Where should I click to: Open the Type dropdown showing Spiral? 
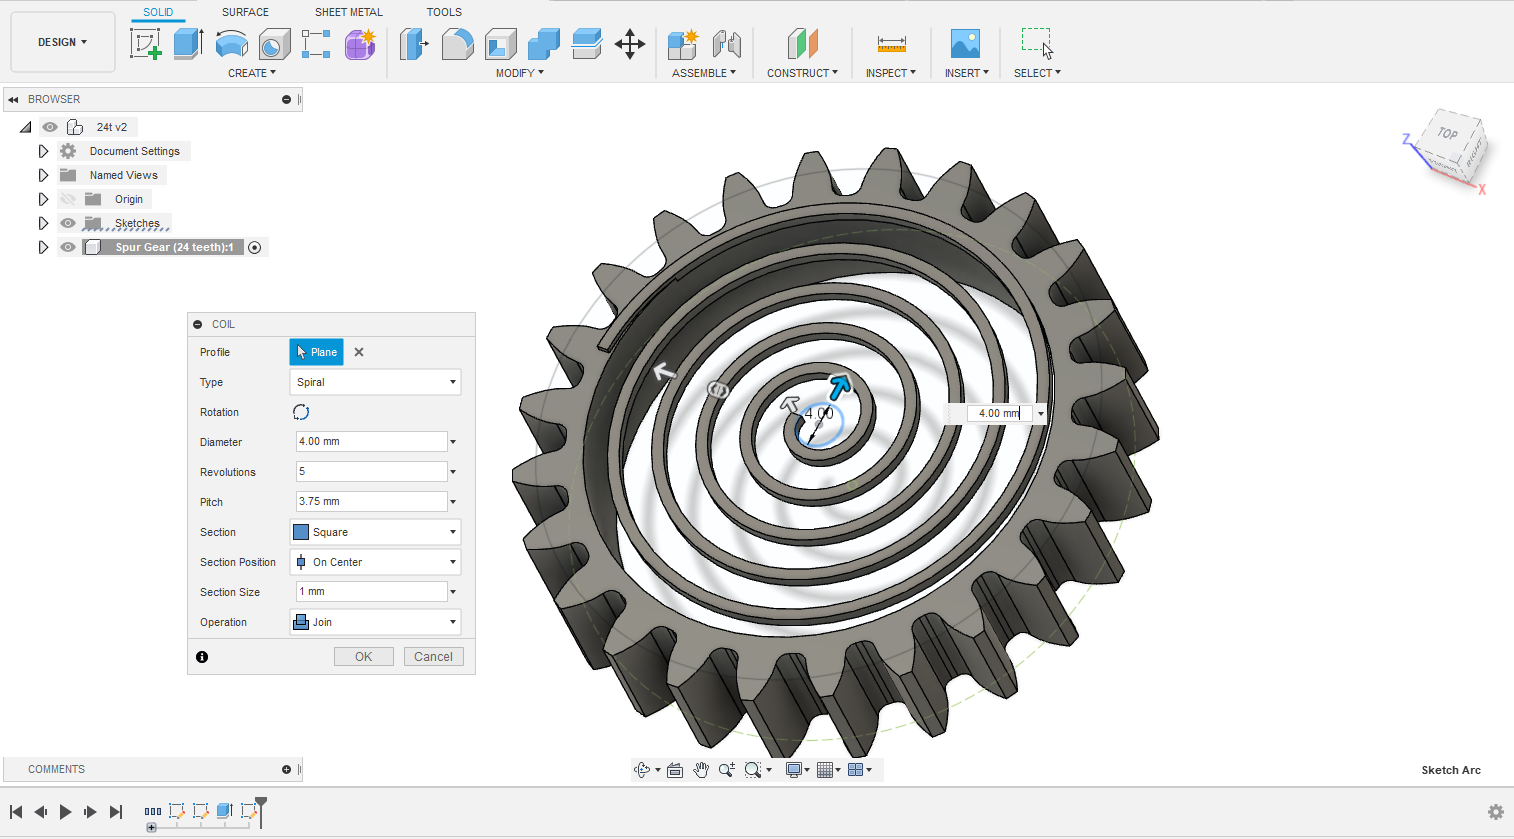[x=375, y=382]
